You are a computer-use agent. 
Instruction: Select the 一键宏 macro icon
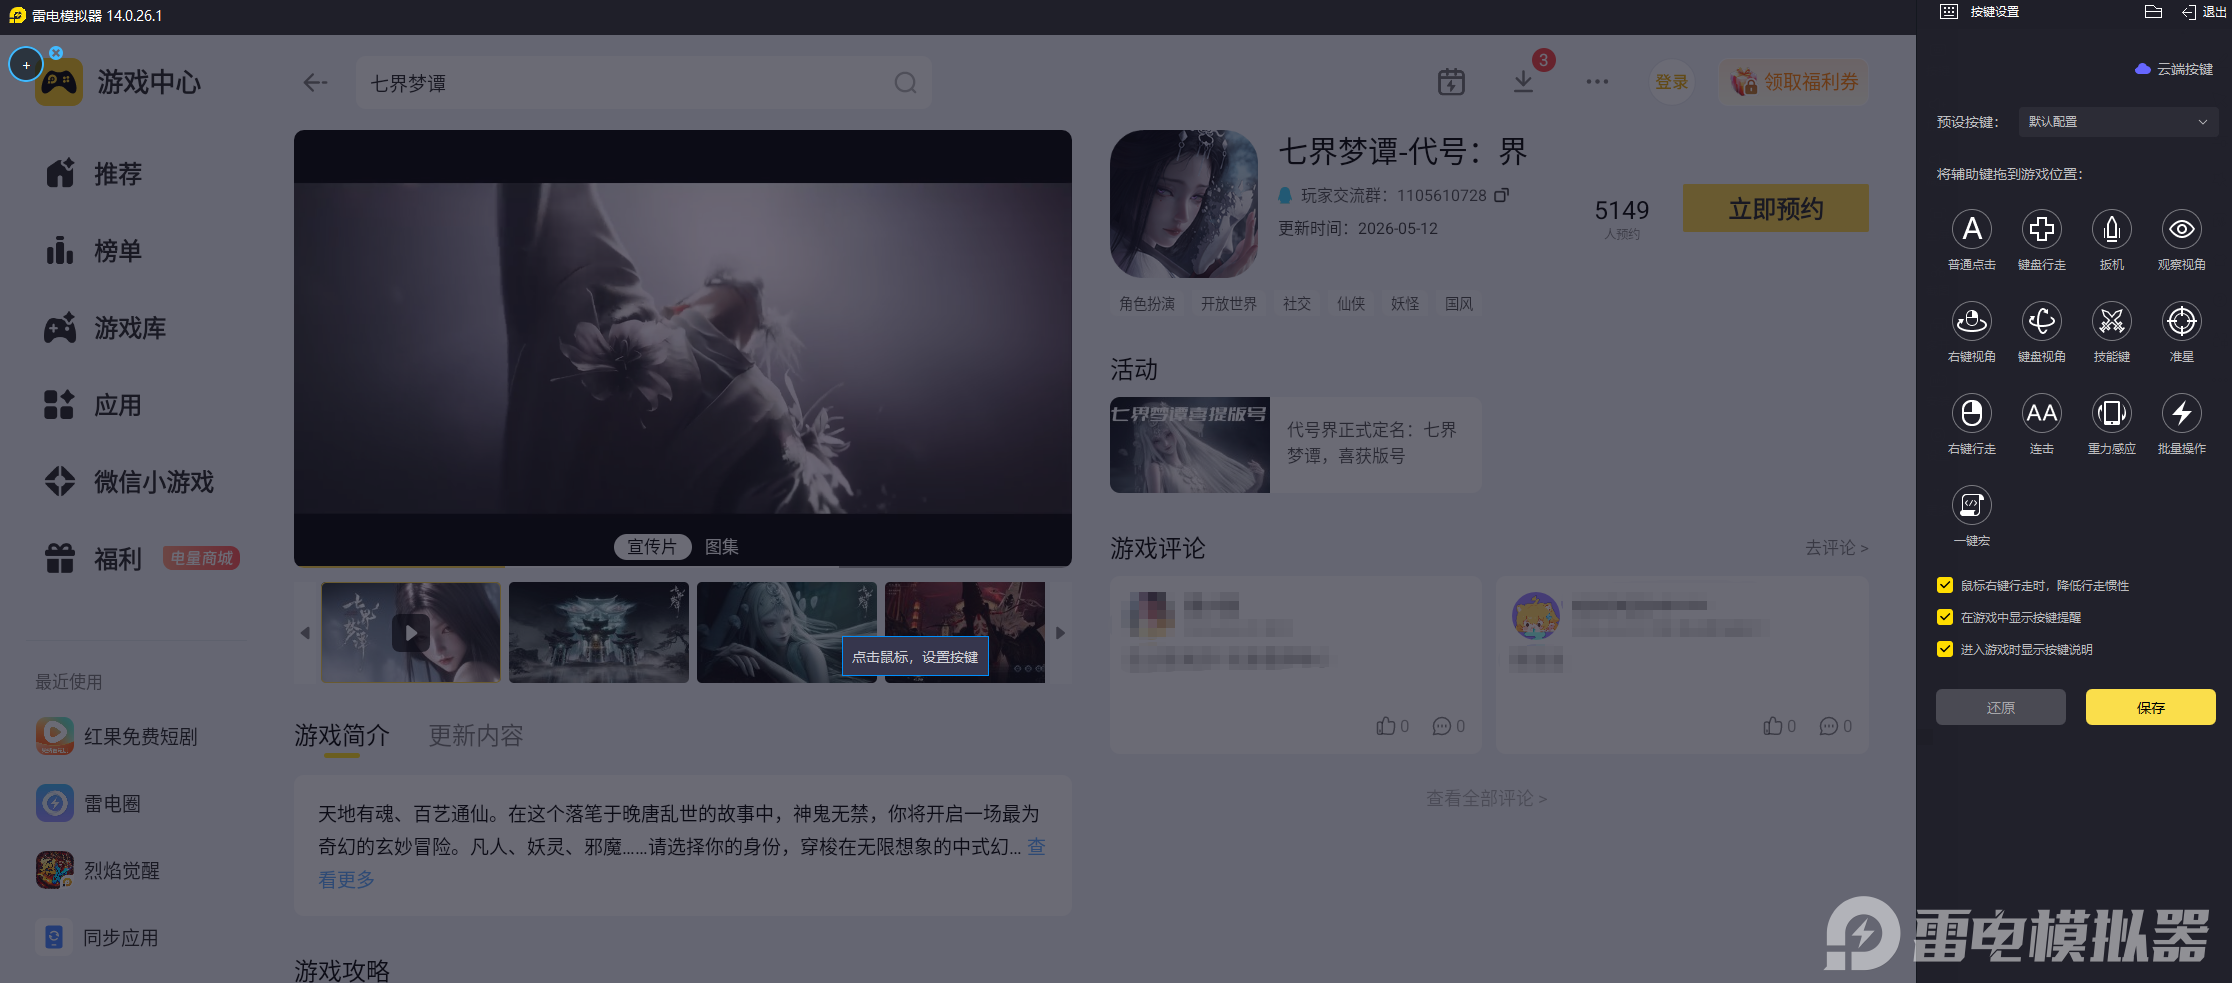tap(1971, 505)
